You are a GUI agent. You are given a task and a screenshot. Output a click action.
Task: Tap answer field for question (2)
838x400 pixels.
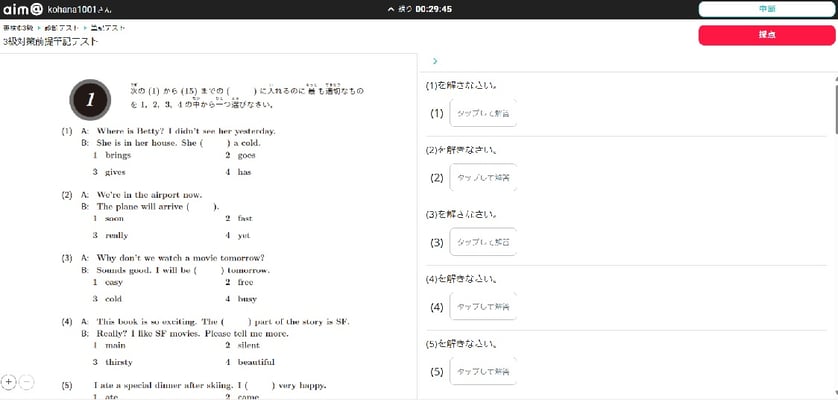point(483,178)
